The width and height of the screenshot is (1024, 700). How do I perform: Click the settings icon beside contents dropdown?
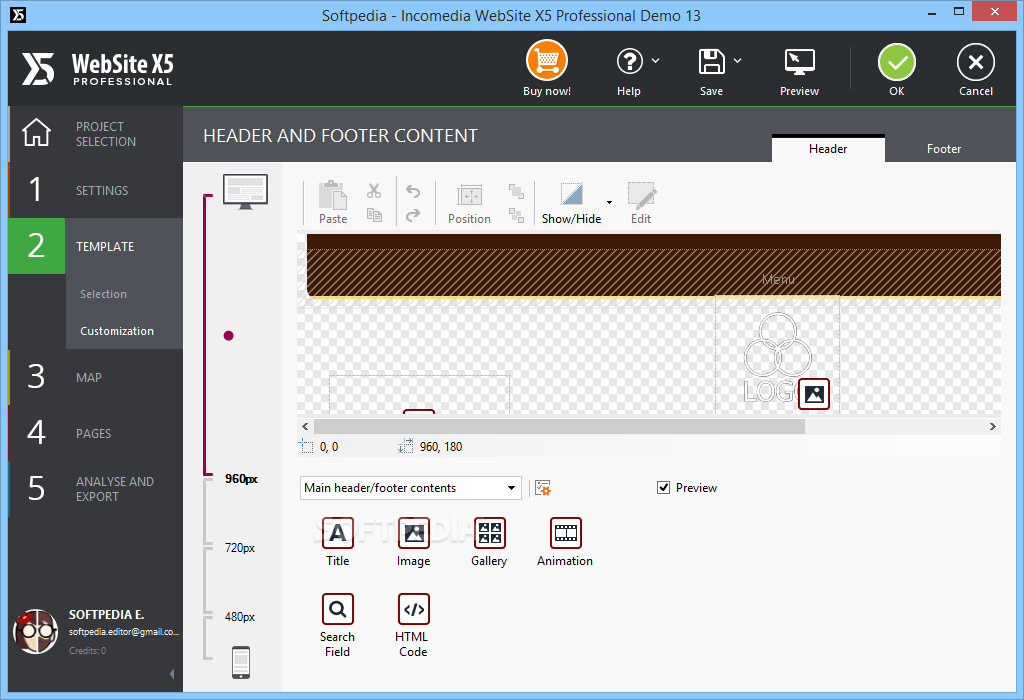click(x=543, y=488)
